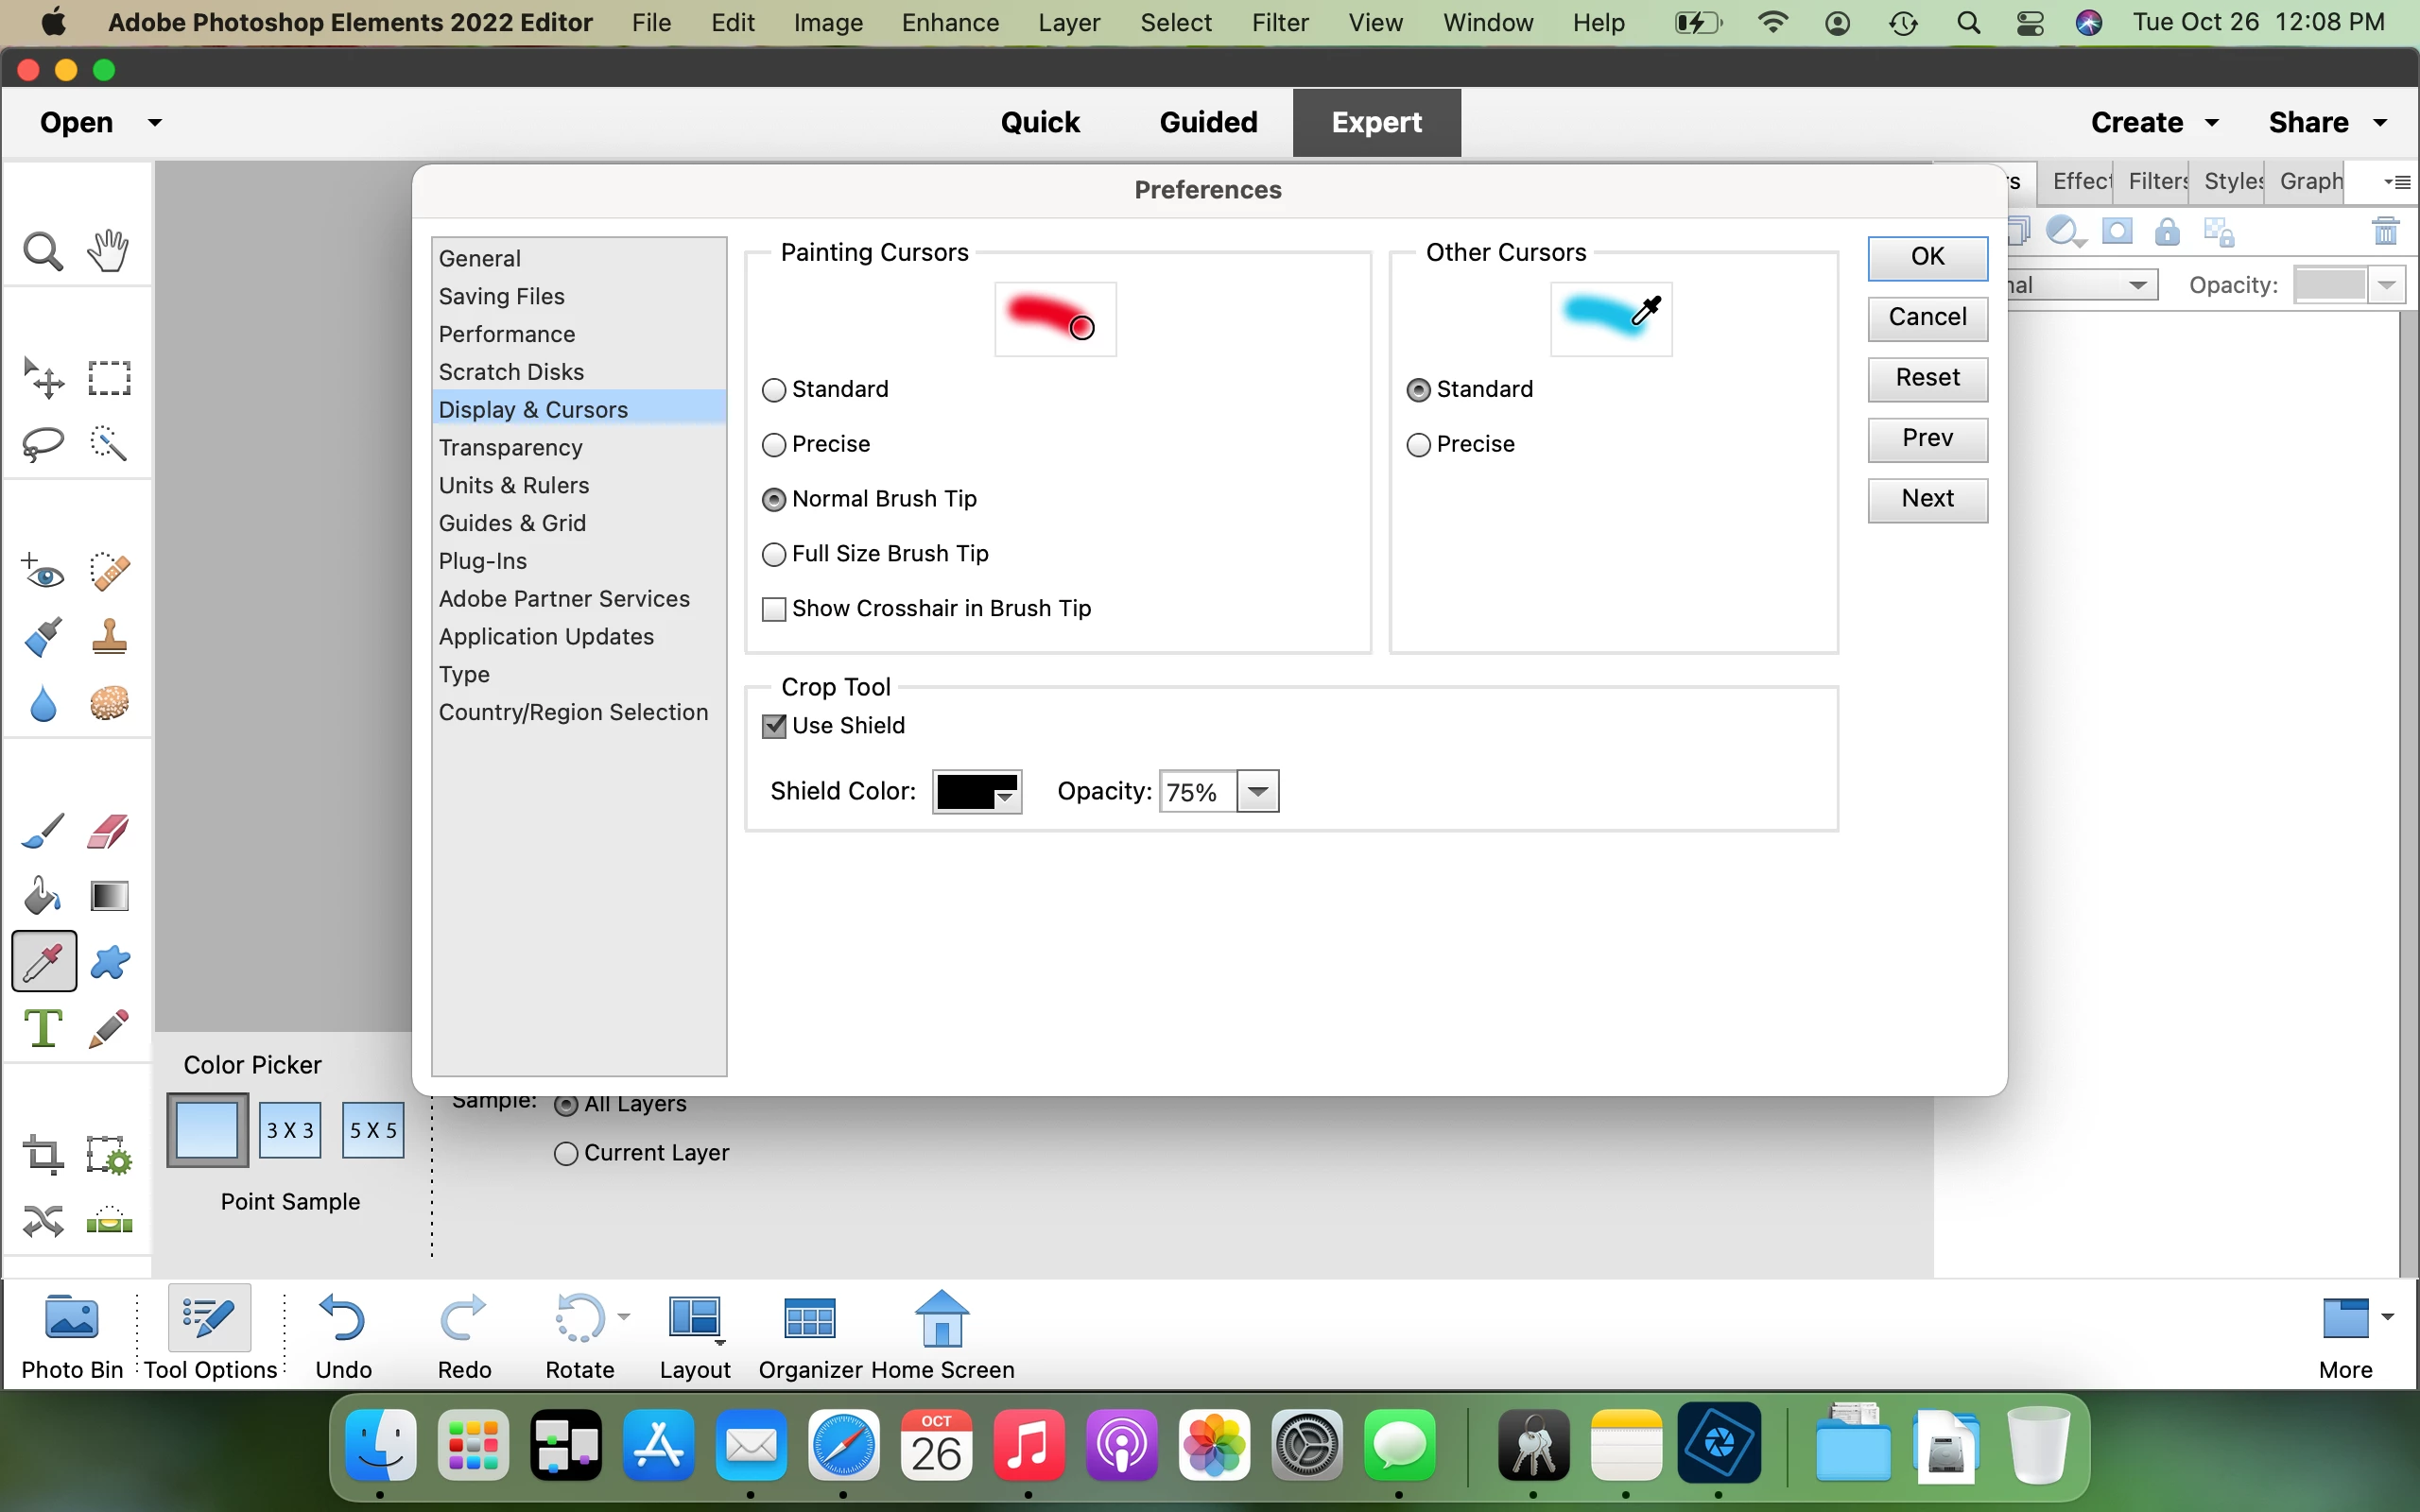Click the Reset button in Preferences

coord(1927,378)
